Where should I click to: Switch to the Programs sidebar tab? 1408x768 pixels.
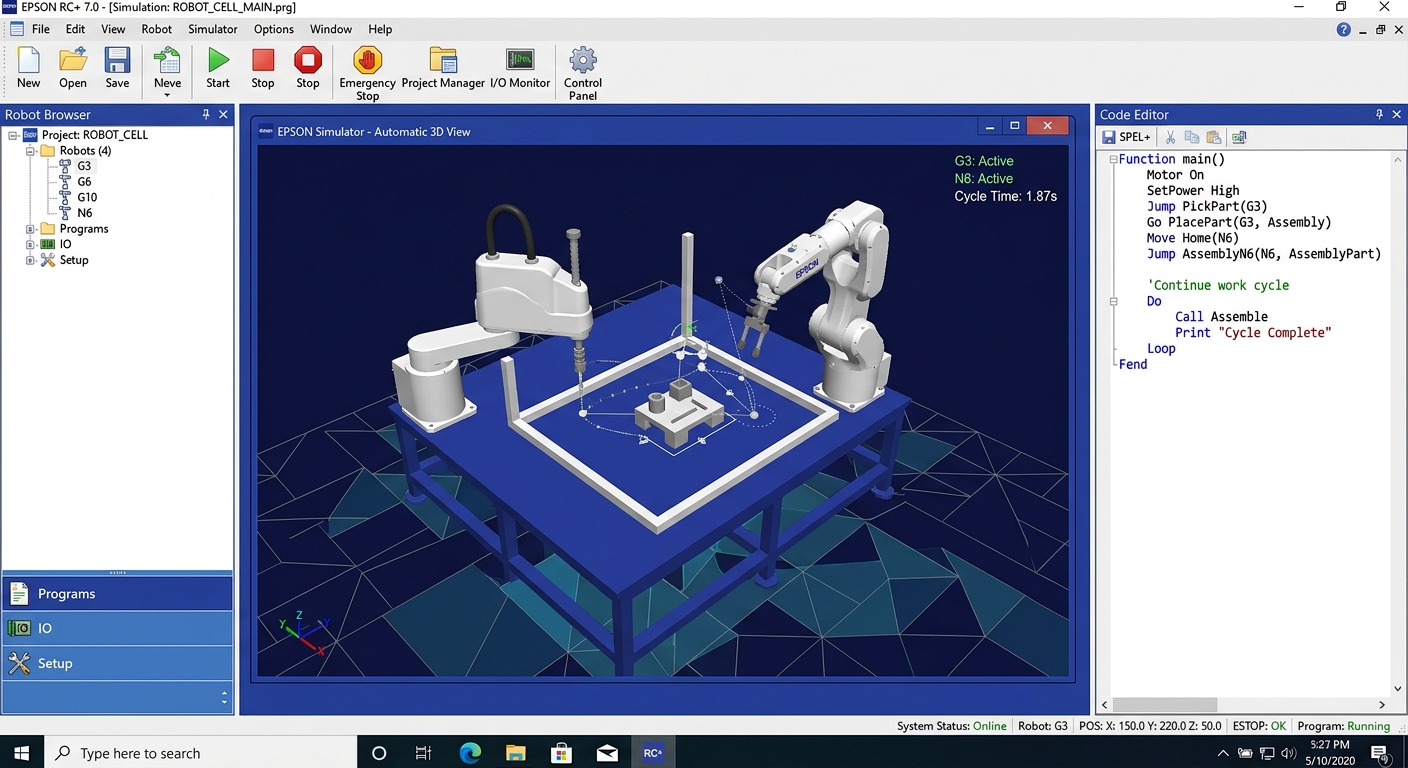(117, 593)
